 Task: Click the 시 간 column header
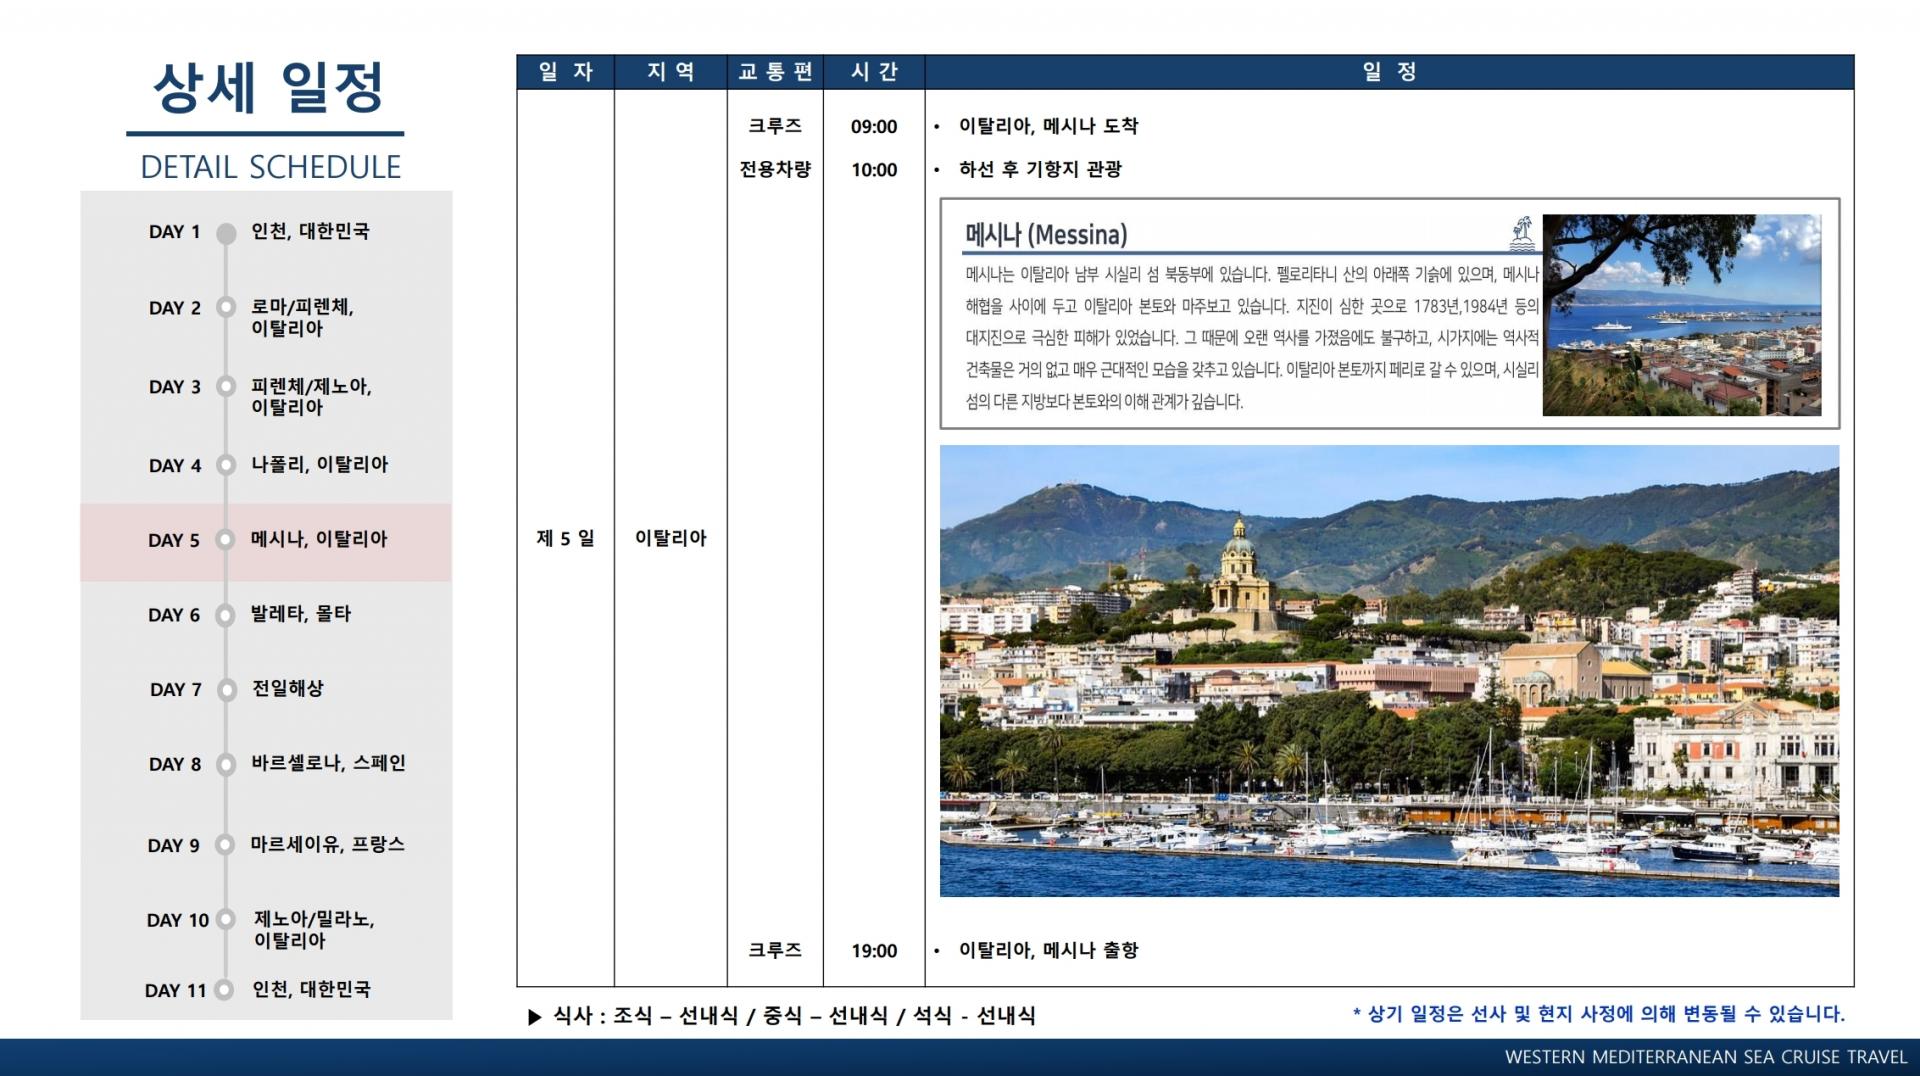pos(874,72)
